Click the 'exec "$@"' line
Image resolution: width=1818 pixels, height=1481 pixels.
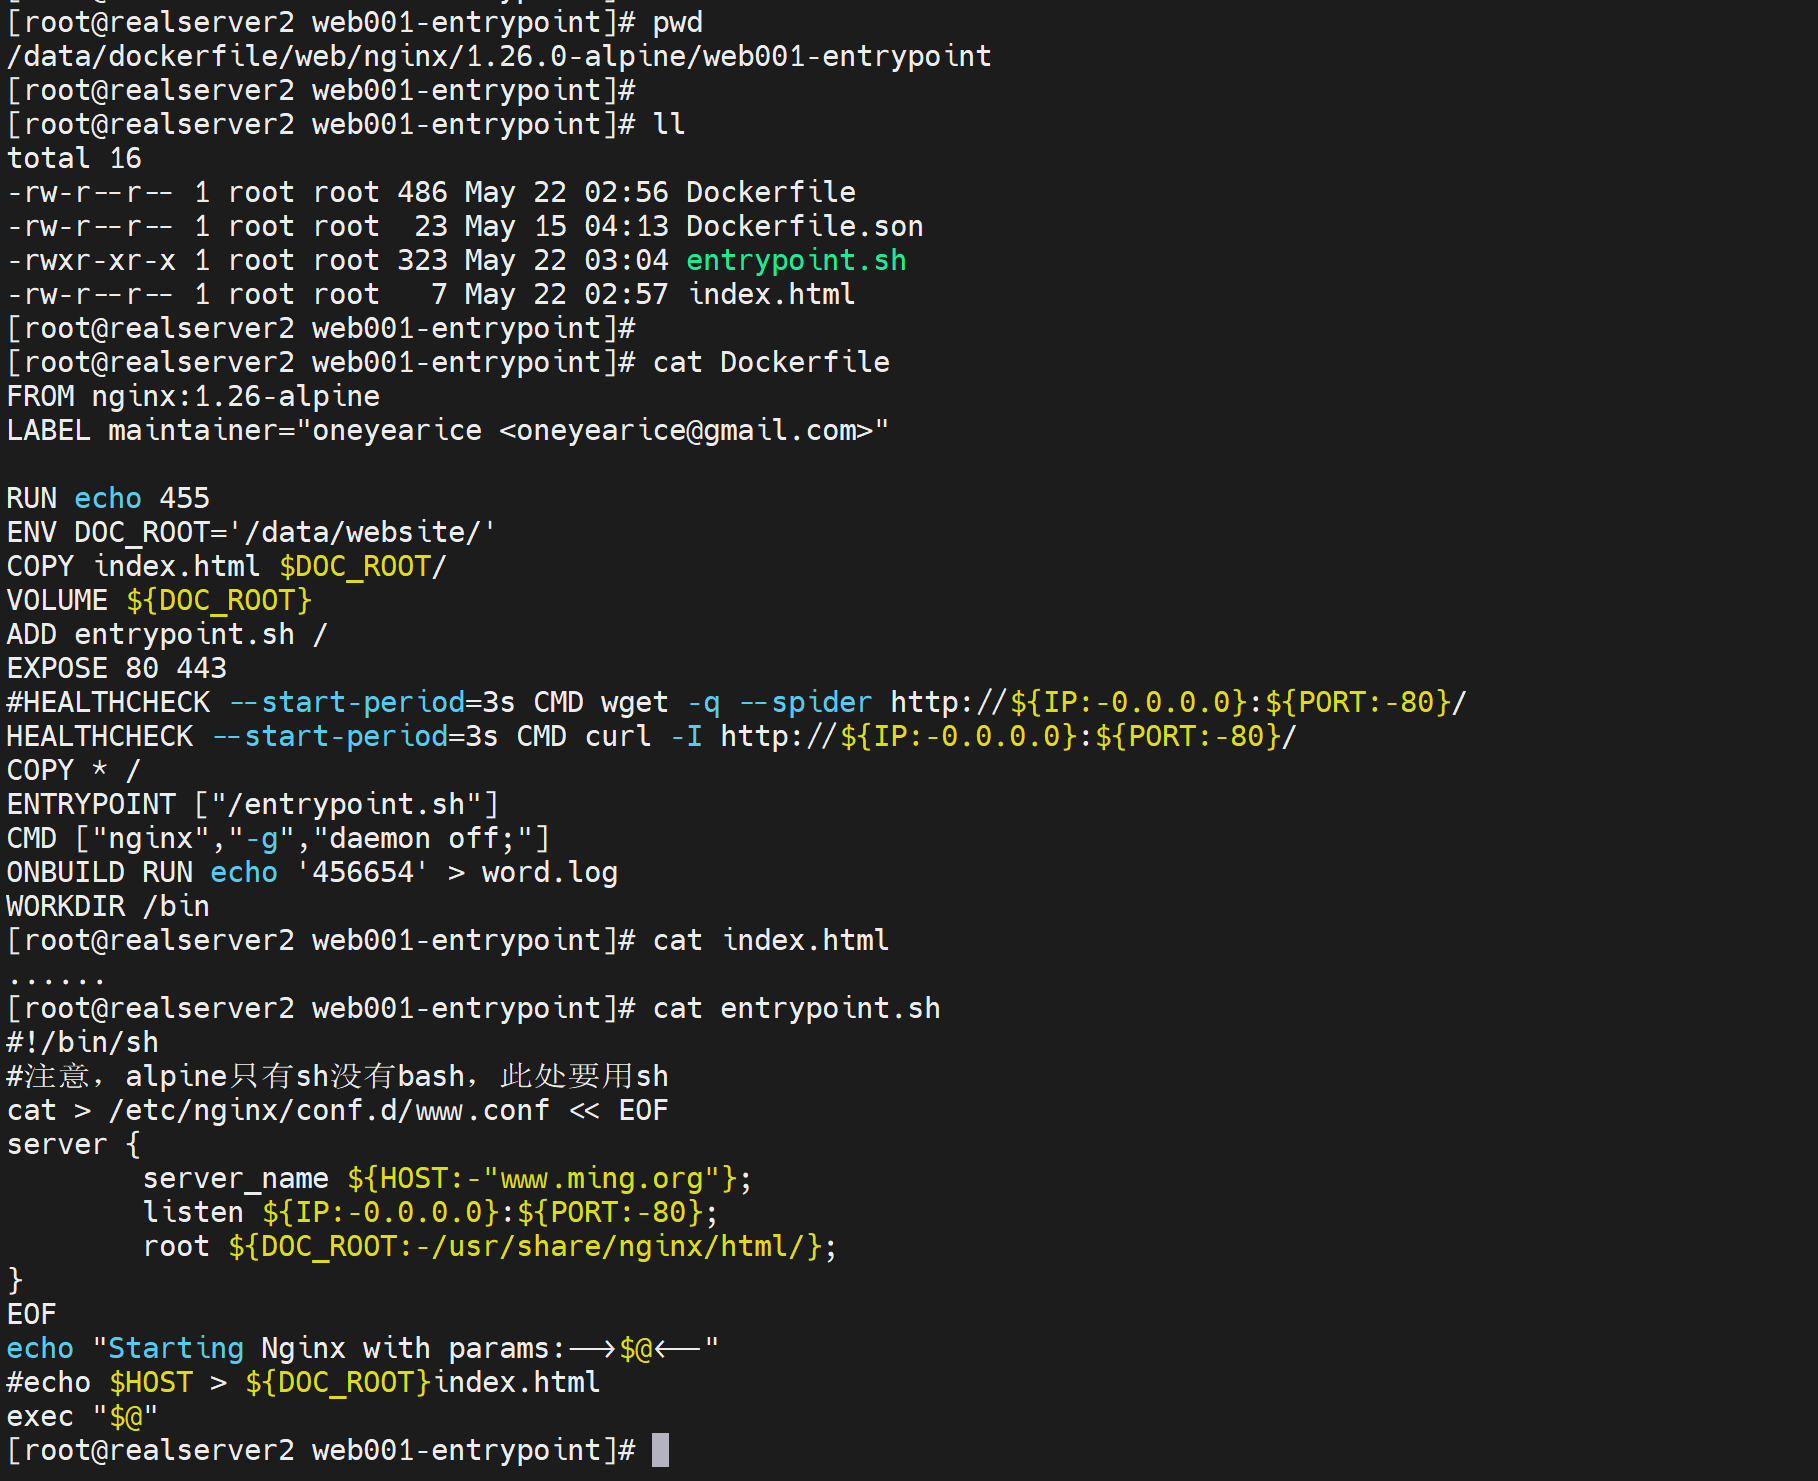click(x=82, y=1416)
